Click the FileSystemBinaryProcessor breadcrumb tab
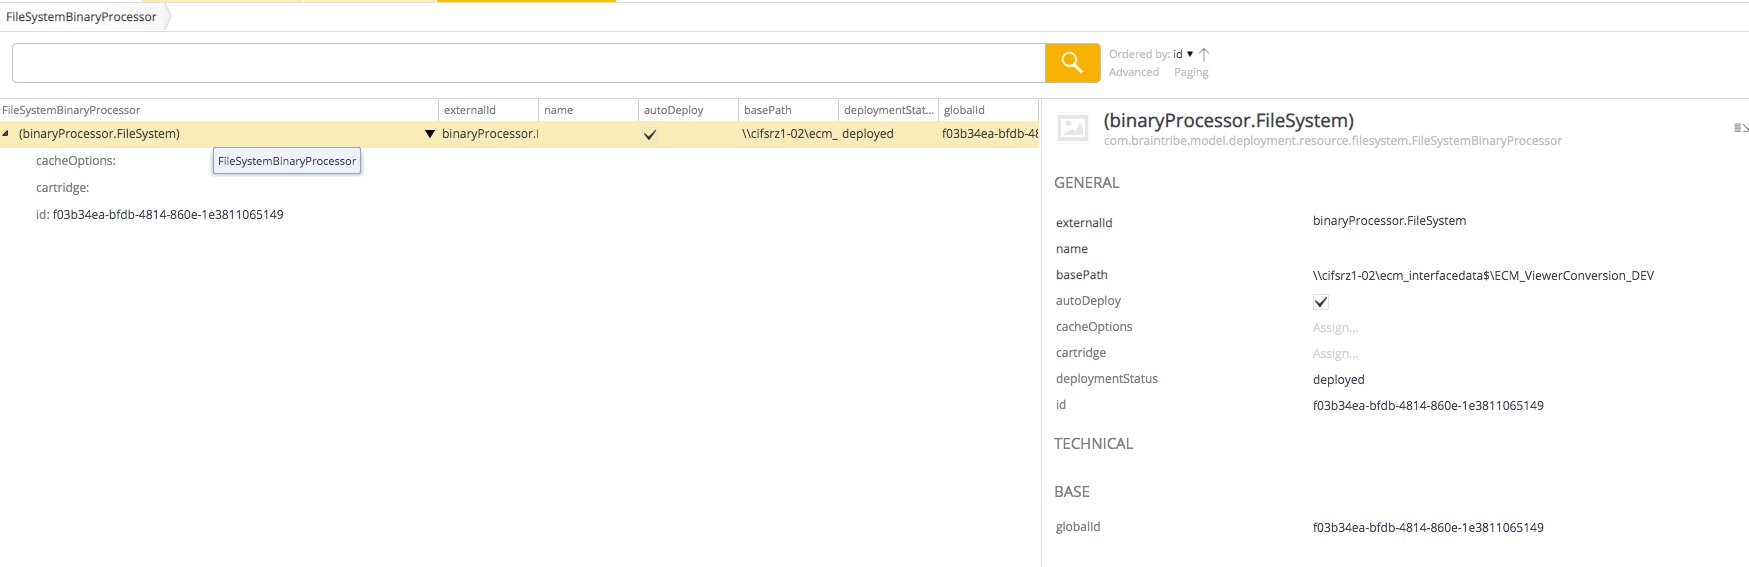 (x=82, y=17)
